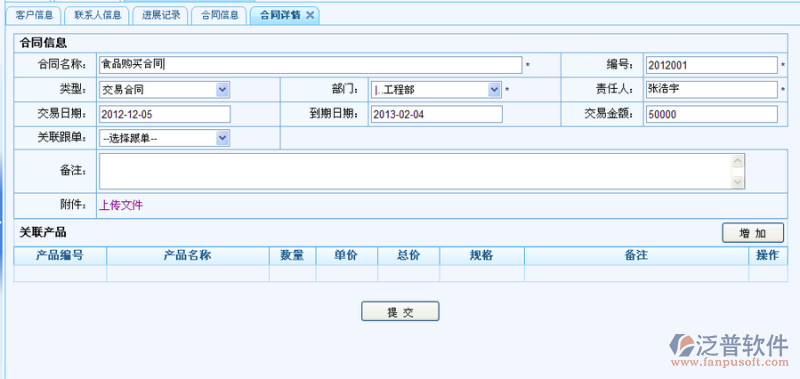The width and height of the screenshot is (800, 379).
Task: Select the 交易日期 field 2012-12-05
Action: [x=164, y=114]
